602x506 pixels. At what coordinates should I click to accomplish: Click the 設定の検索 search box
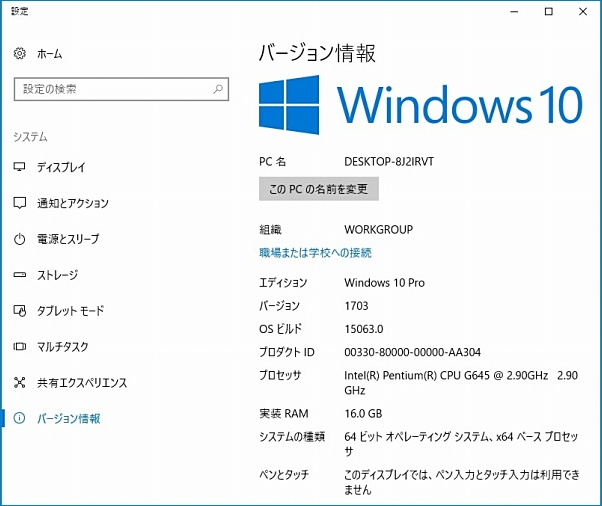[121, 89]
